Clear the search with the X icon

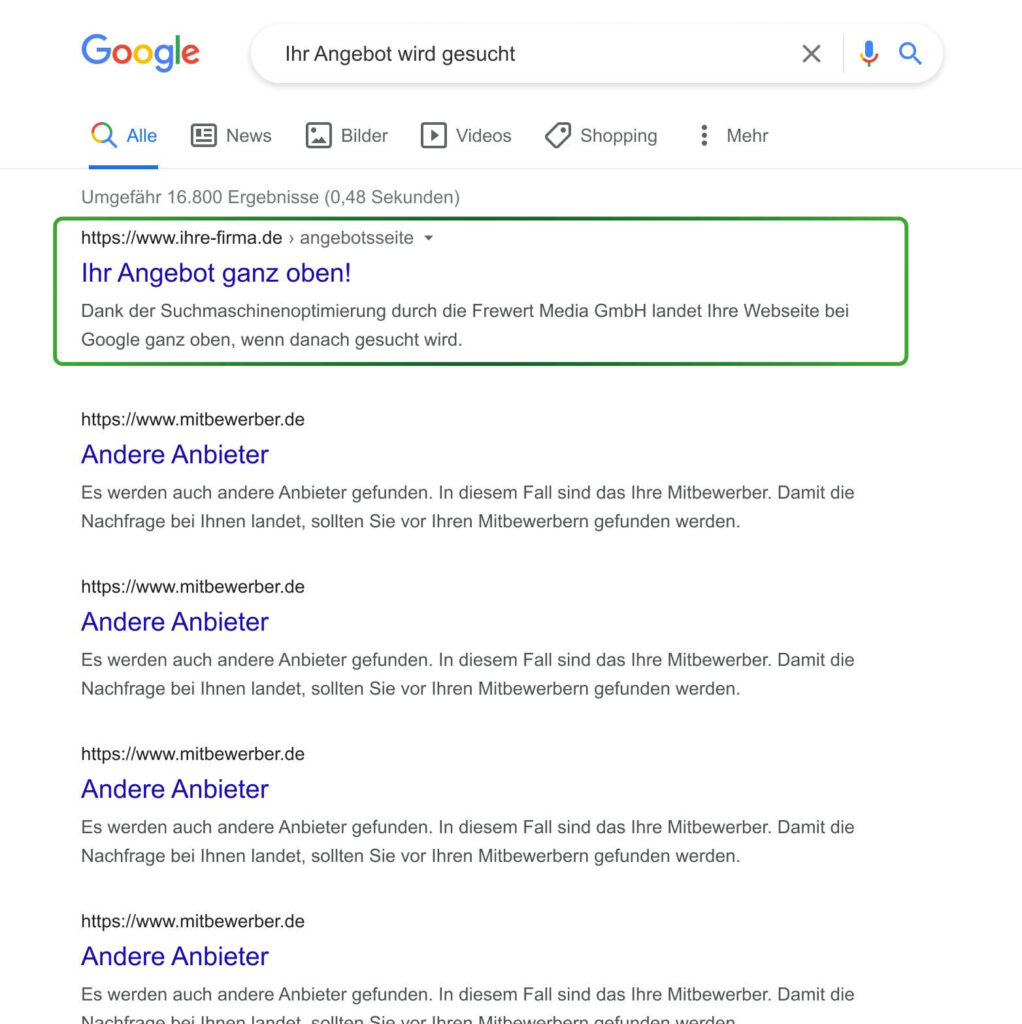click(x=812, y=54)
